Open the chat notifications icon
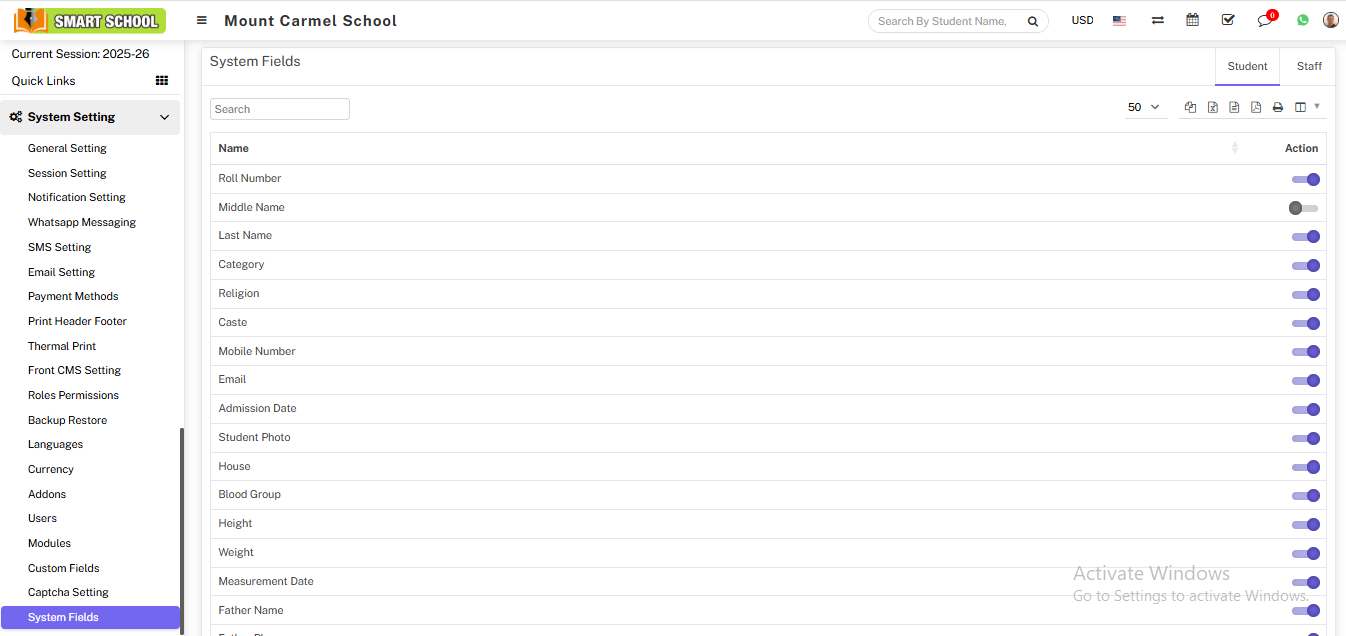 click(x=1265, y=21)
